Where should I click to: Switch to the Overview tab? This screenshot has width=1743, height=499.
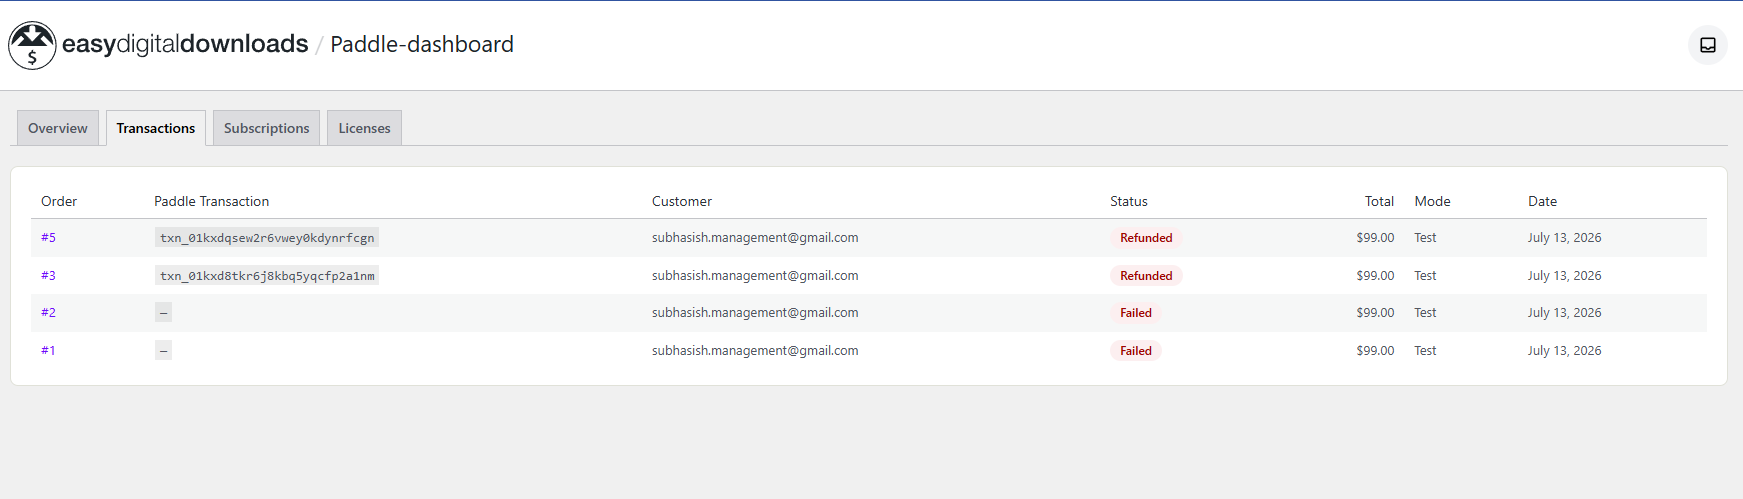58,128
